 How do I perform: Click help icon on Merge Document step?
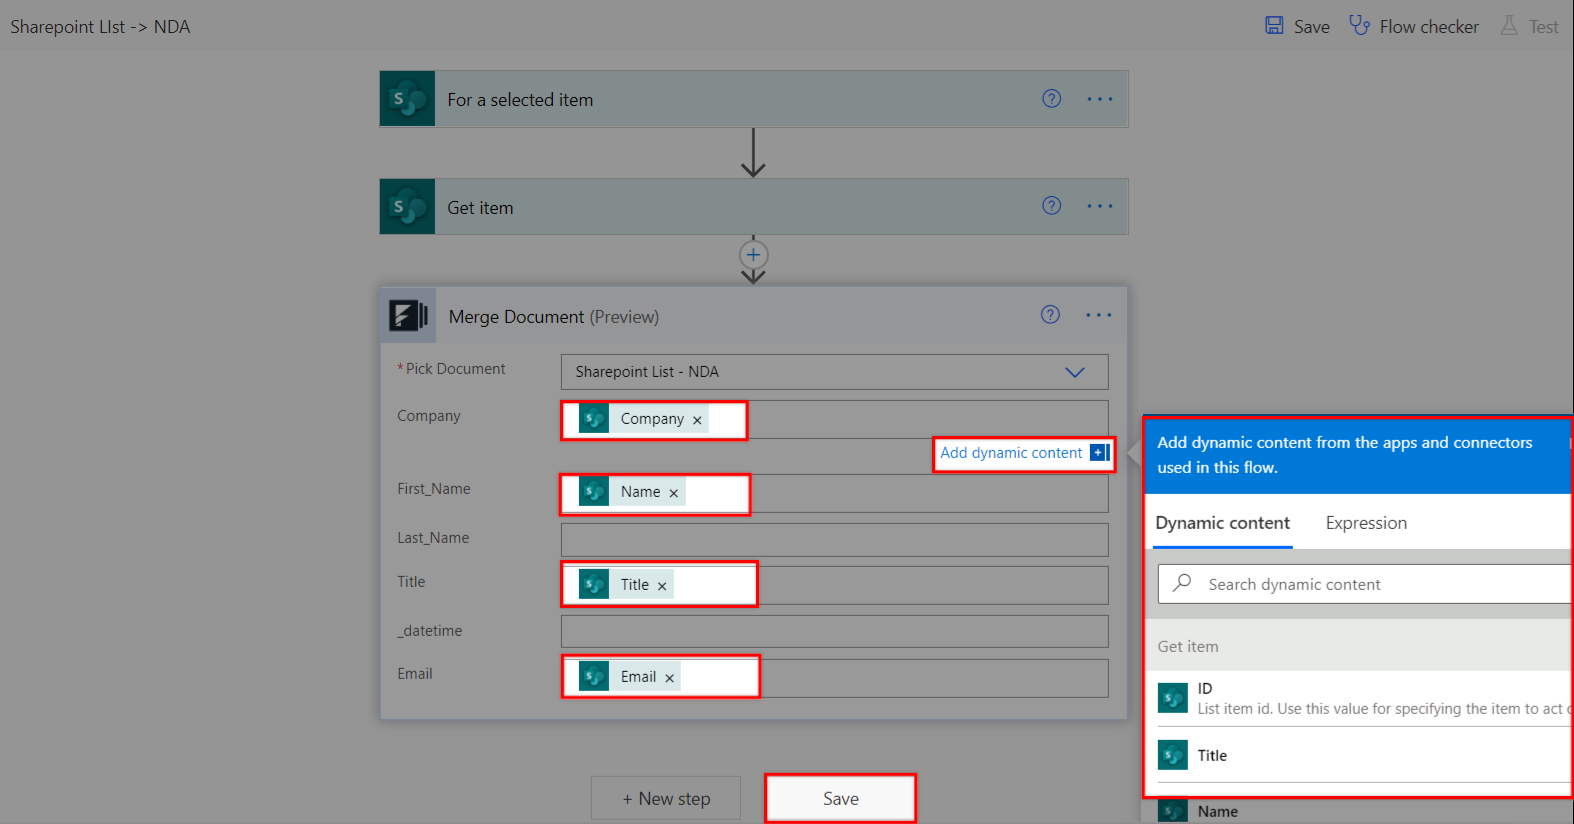click(1050, 314)
